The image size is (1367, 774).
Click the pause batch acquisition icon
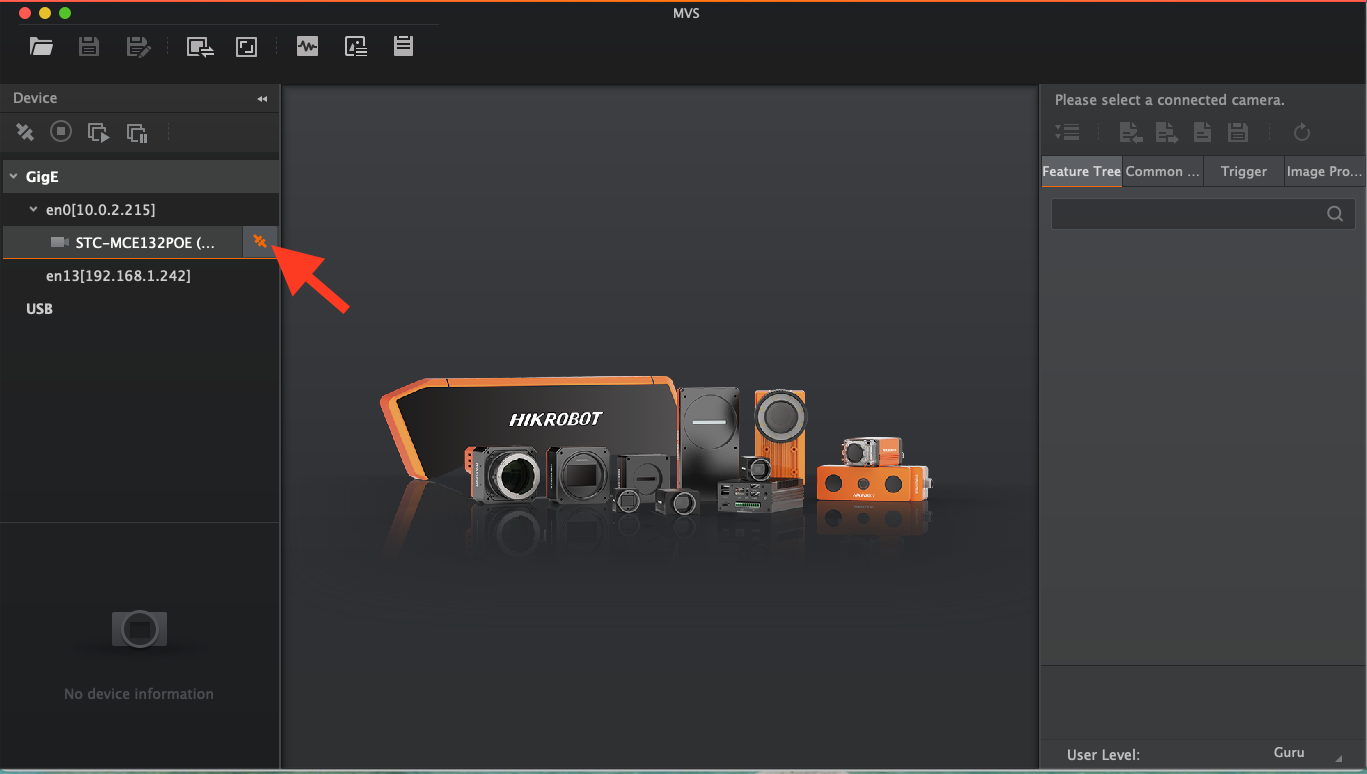coord(137,132)
